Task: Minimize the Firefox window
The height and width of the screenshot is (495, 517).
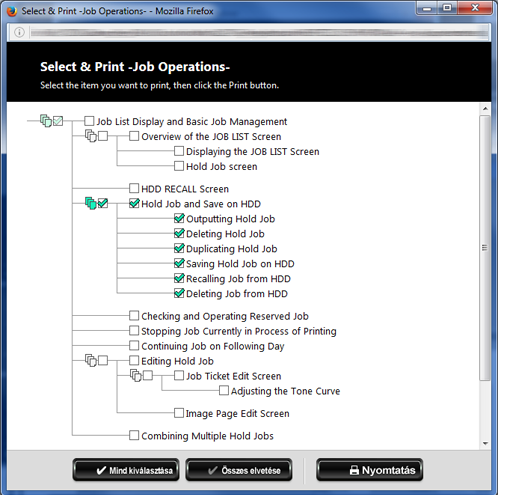Action: 427,8
